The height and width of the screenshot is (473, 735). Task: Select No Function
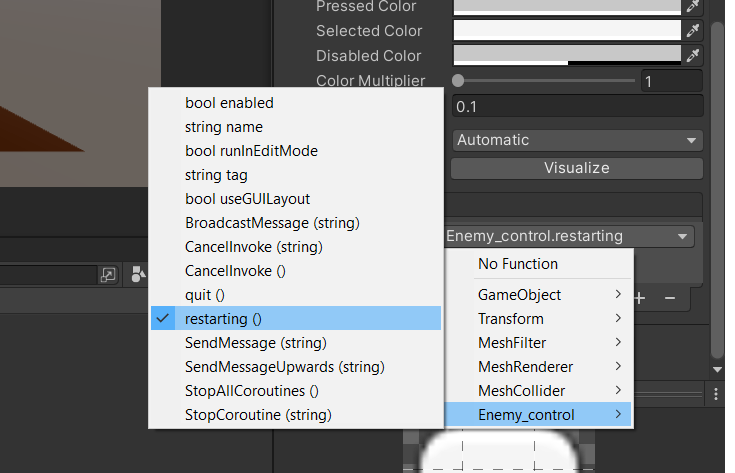[x=539, y=264]
